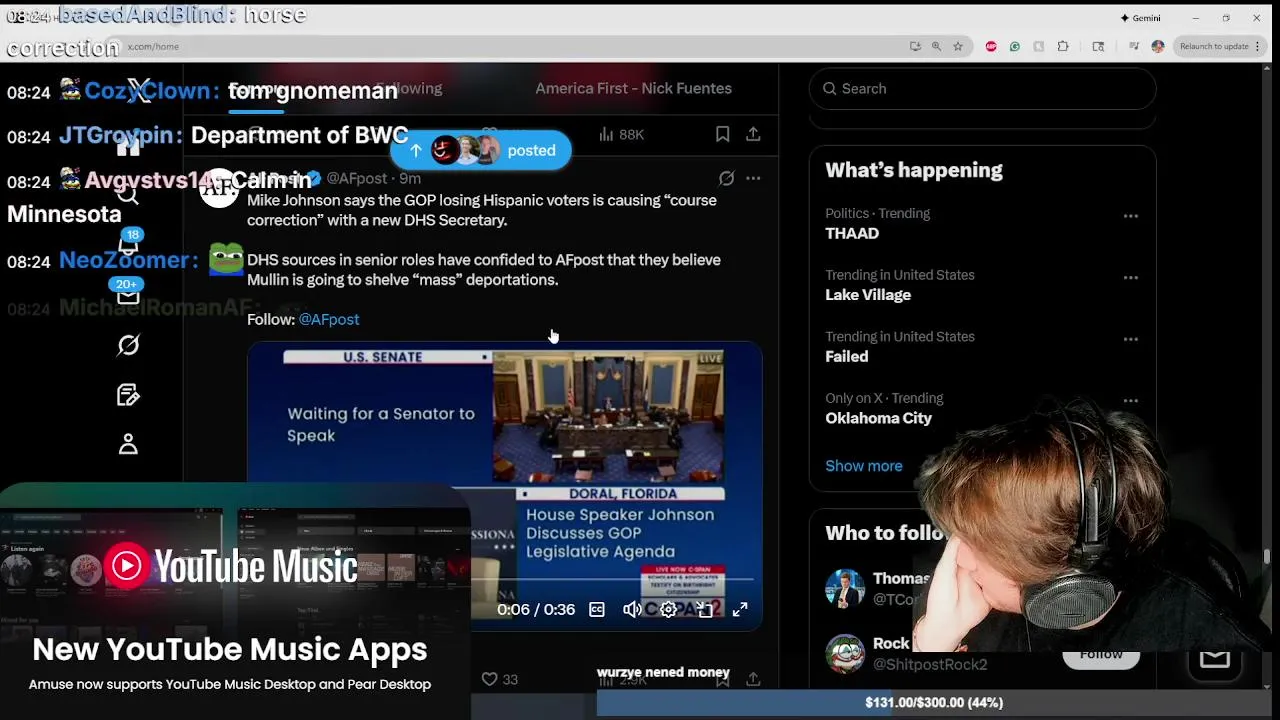
Task: Open the Failed trending topic
Action: [846, 356]
